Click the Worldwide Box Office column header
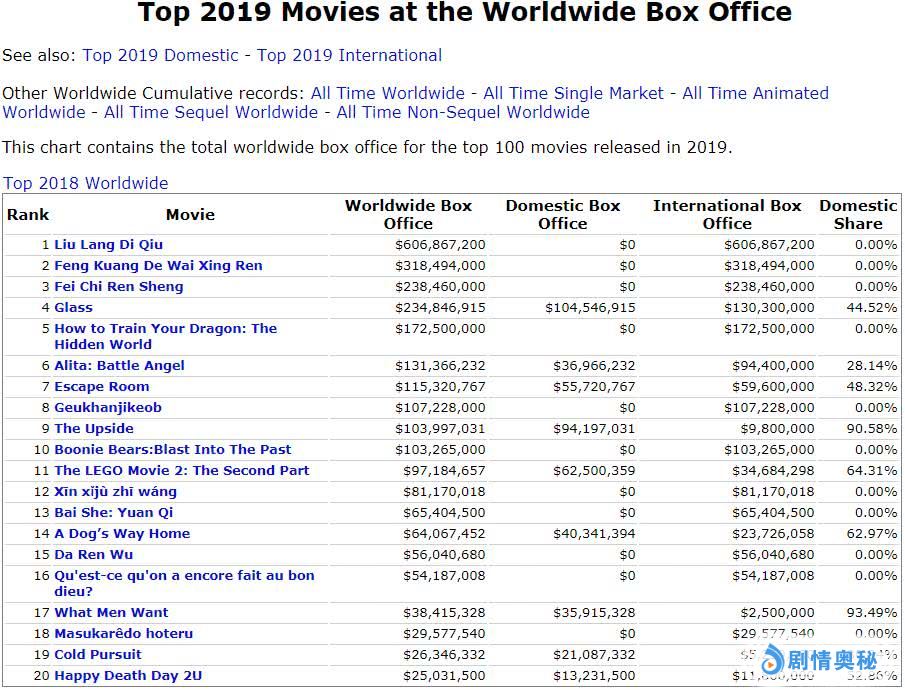 click(408, 214)
